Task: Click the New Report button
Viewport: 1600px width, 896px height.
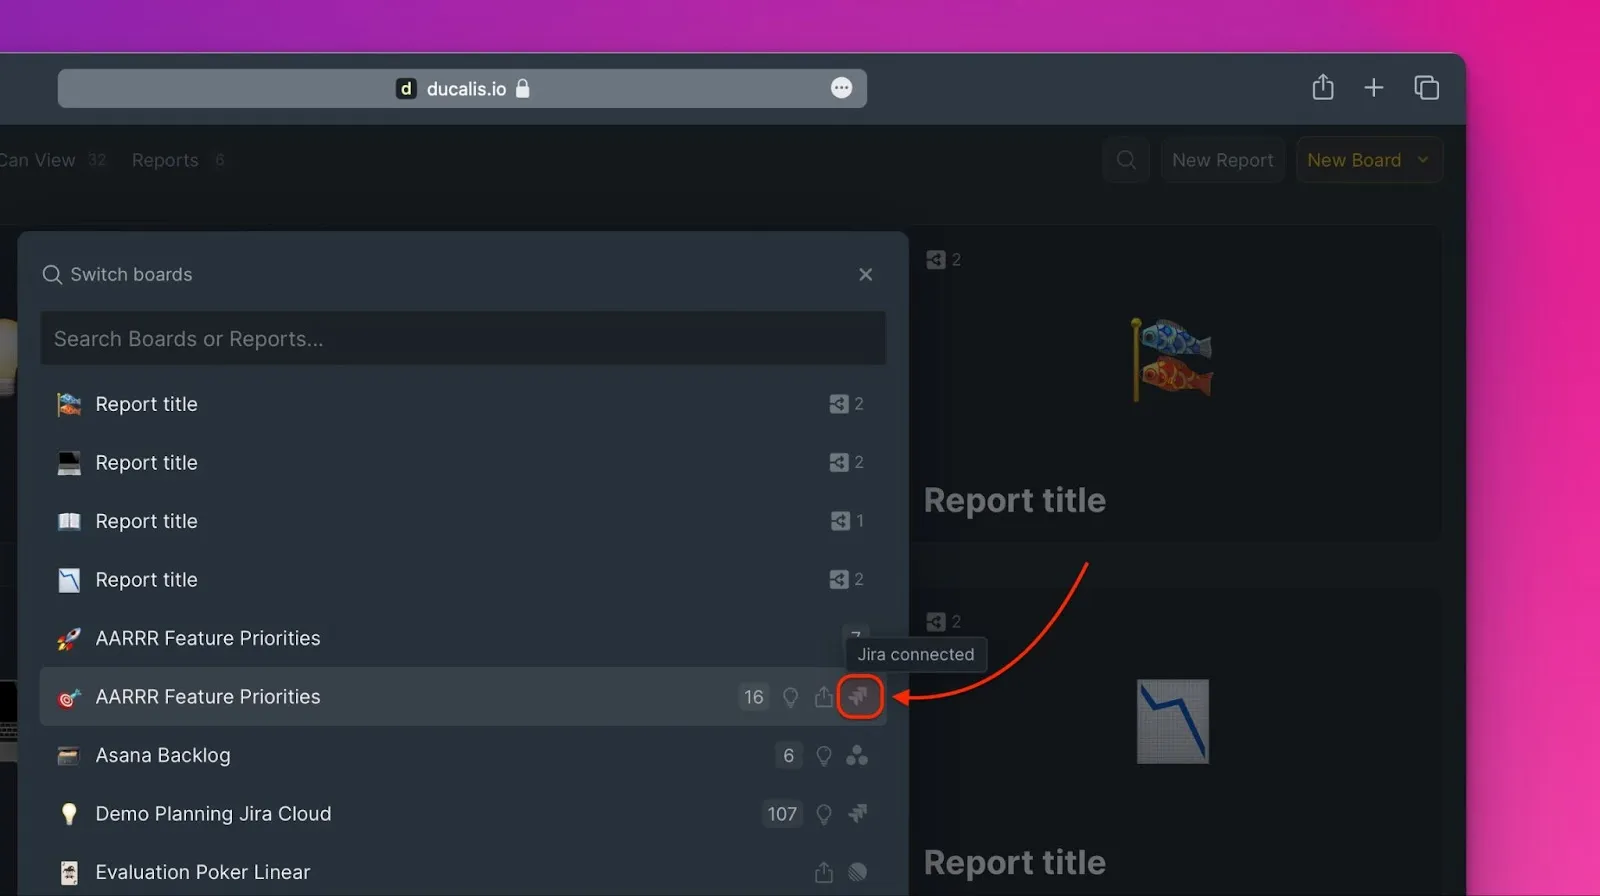Action: 1222,160
